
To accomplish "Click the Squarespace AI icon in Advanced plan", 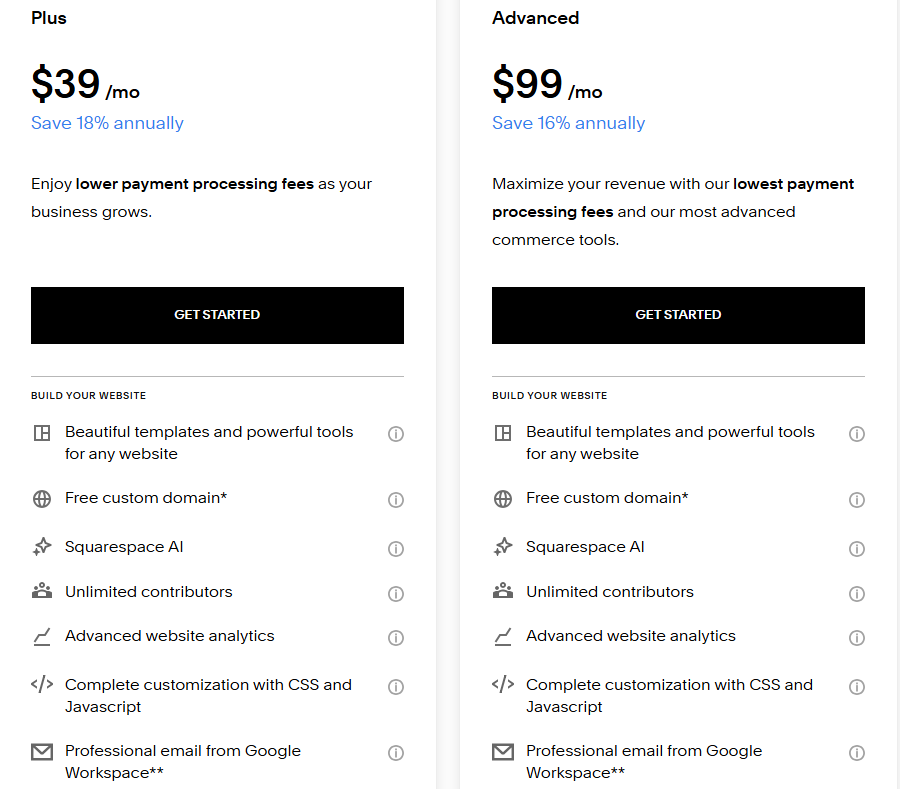I will [502, 547].
